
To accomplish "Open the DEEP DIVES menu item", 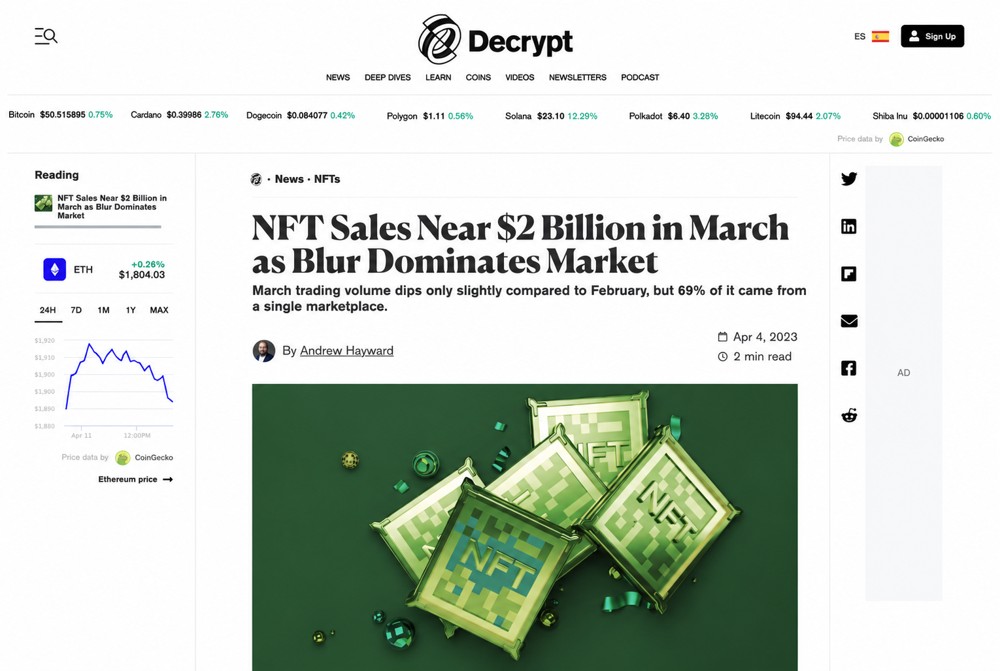I will point(388,77).
